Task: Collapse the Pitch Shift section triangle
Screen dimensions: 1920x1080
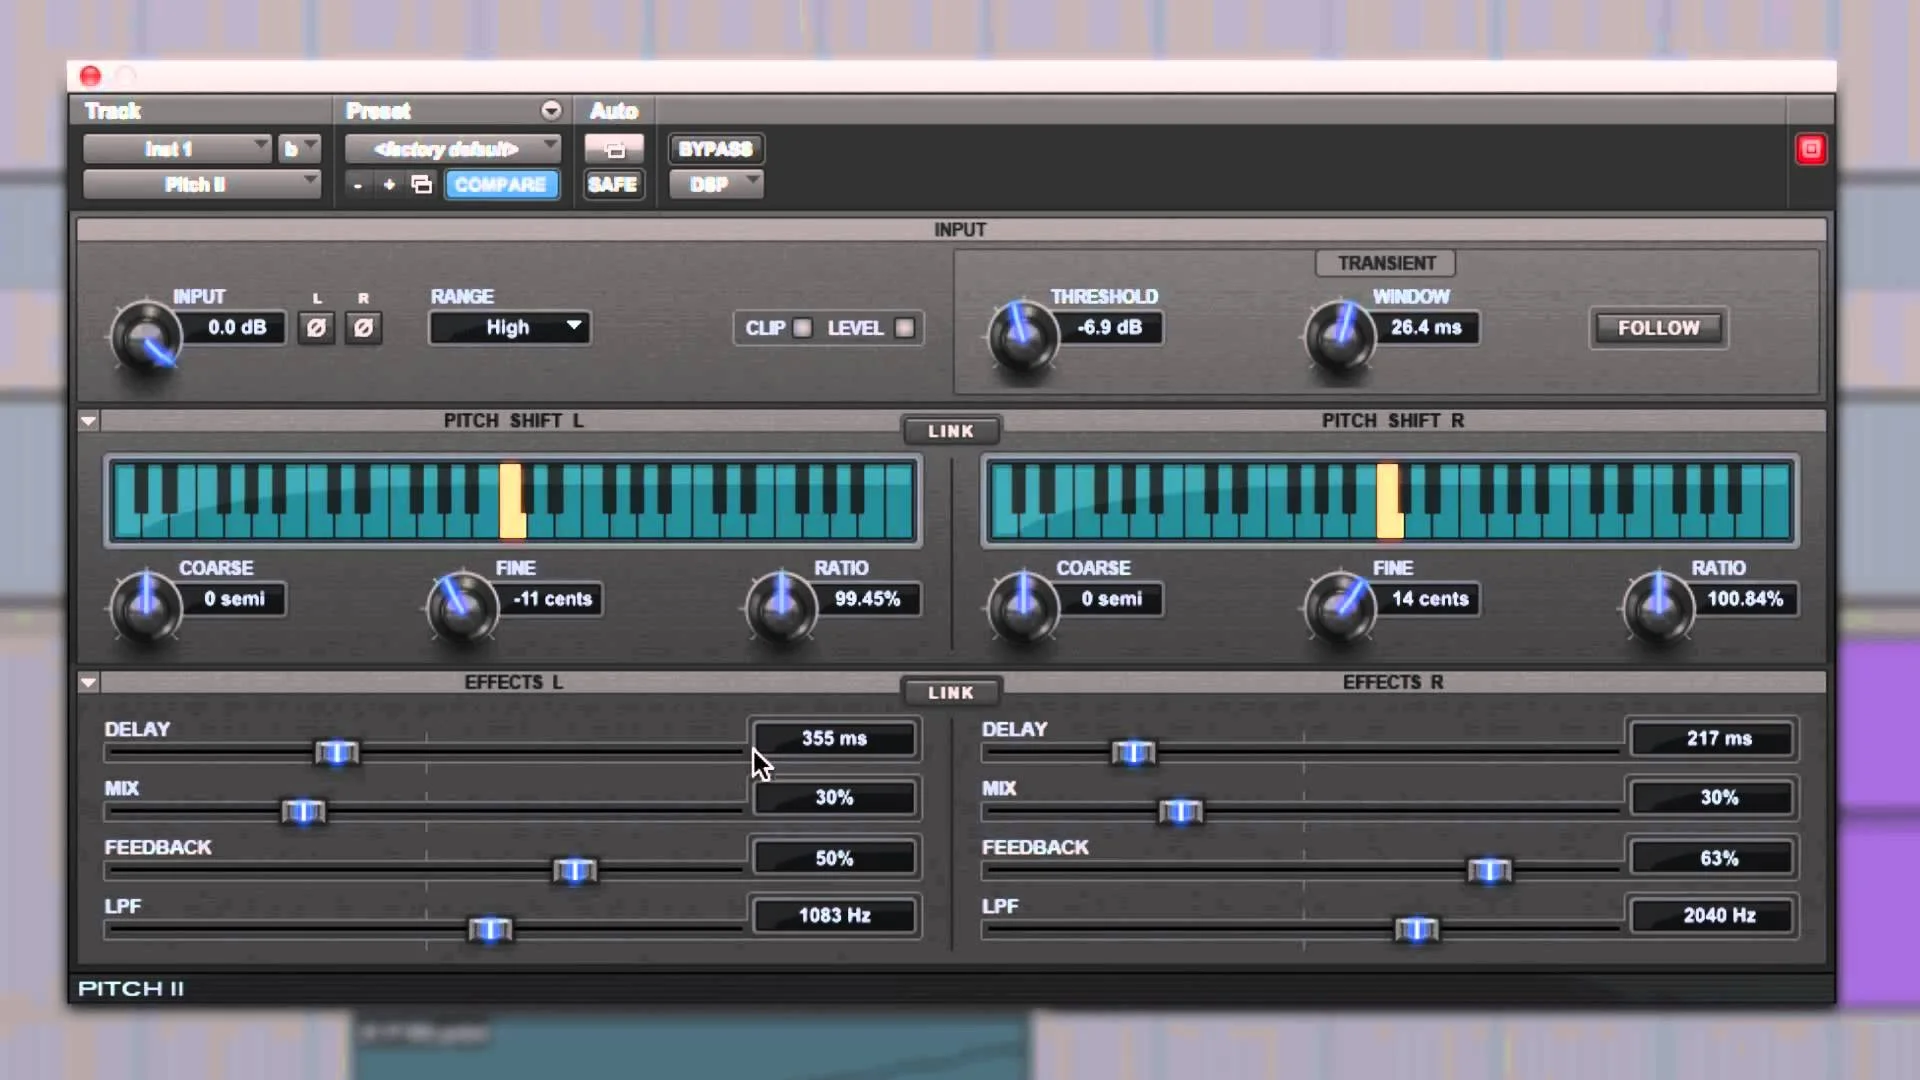Action: [x=88, y=421]
